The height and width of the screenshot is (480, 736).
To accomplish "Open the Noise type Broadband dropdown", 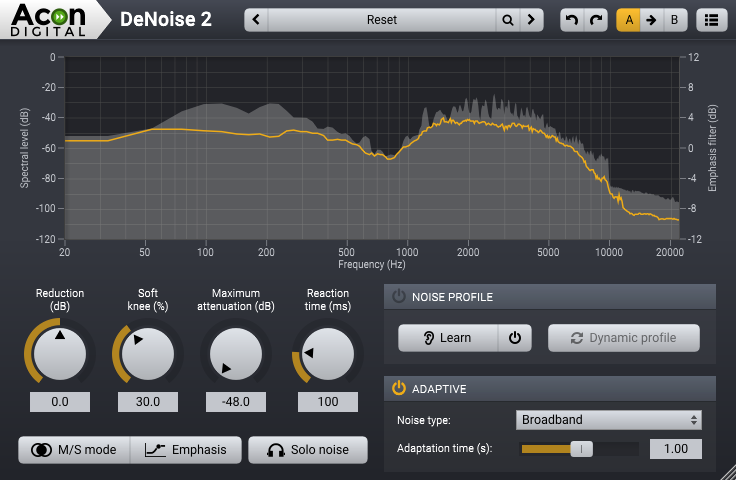I will 609,420.
